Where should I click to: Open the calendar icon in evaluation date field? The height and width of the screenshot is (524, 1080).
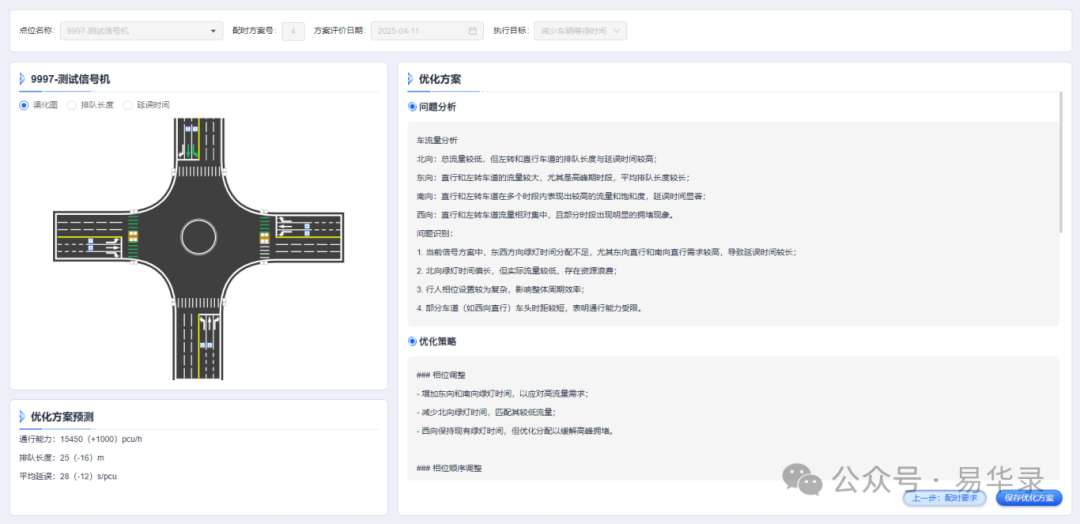[472, 31]
